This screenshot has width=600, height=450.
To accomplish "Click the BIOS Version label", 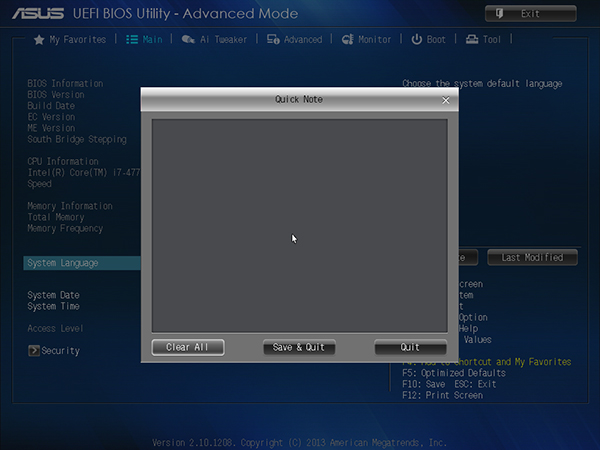I will 56,95.
